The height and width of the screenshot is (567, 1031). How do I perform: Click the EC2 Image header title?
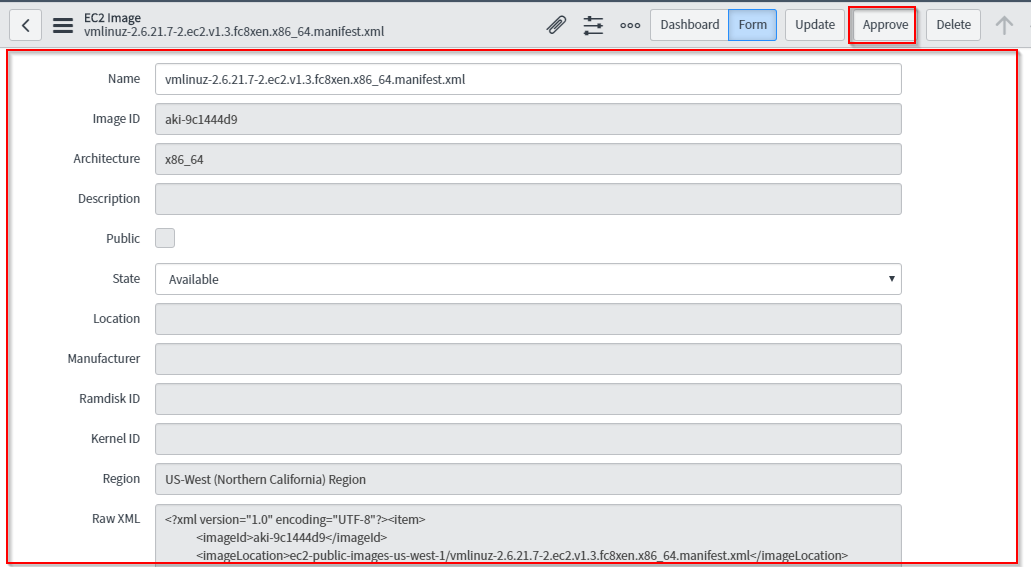coord(112,18)
